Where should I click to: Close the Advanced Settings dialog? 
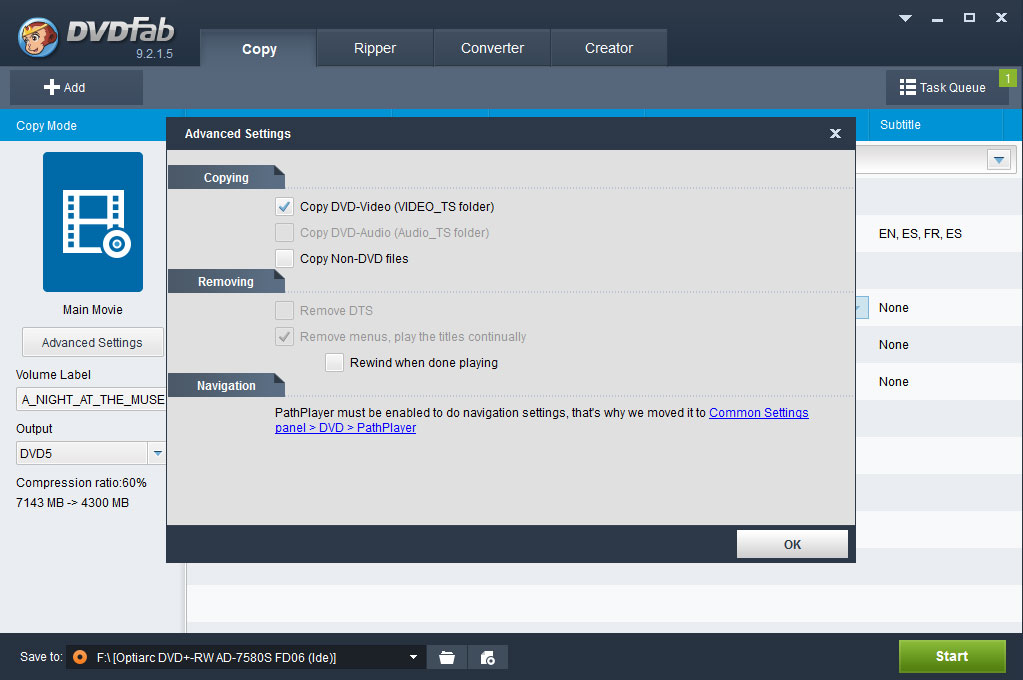[x=835, y=134]
